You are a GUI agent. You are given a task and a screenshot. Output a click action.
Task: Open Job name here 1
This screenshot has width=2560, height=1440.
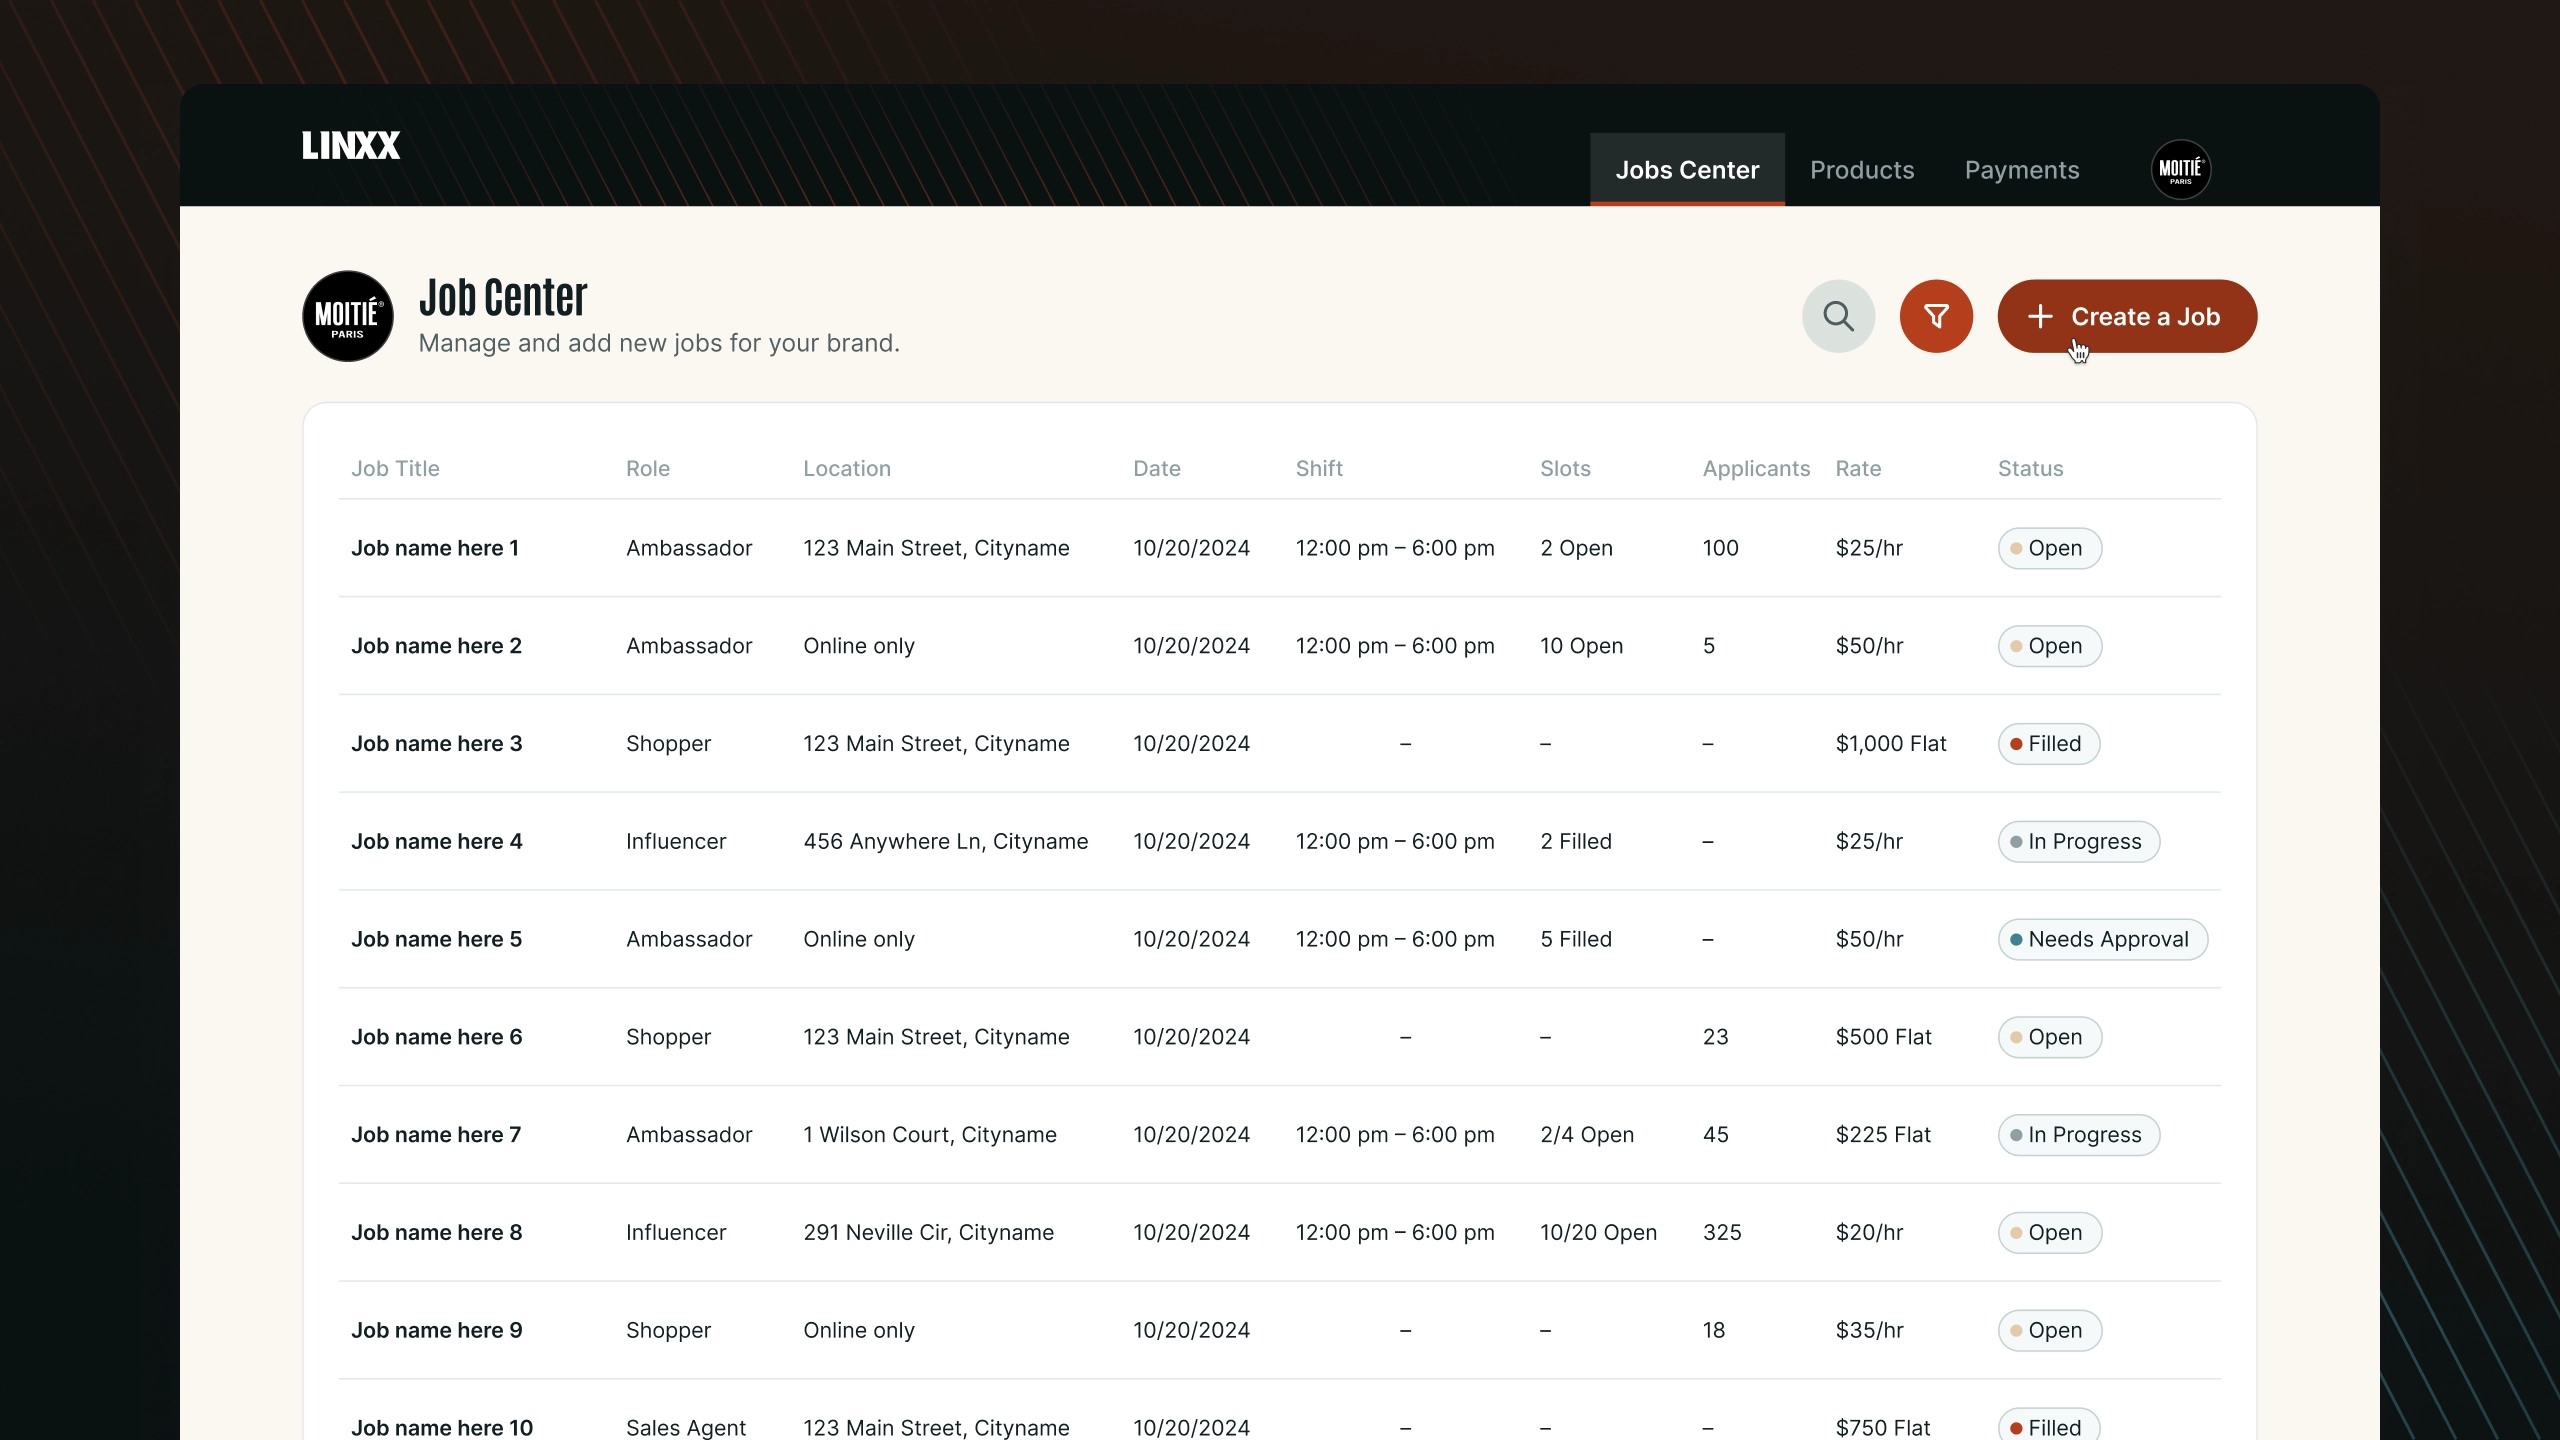[x=435, y=548]
